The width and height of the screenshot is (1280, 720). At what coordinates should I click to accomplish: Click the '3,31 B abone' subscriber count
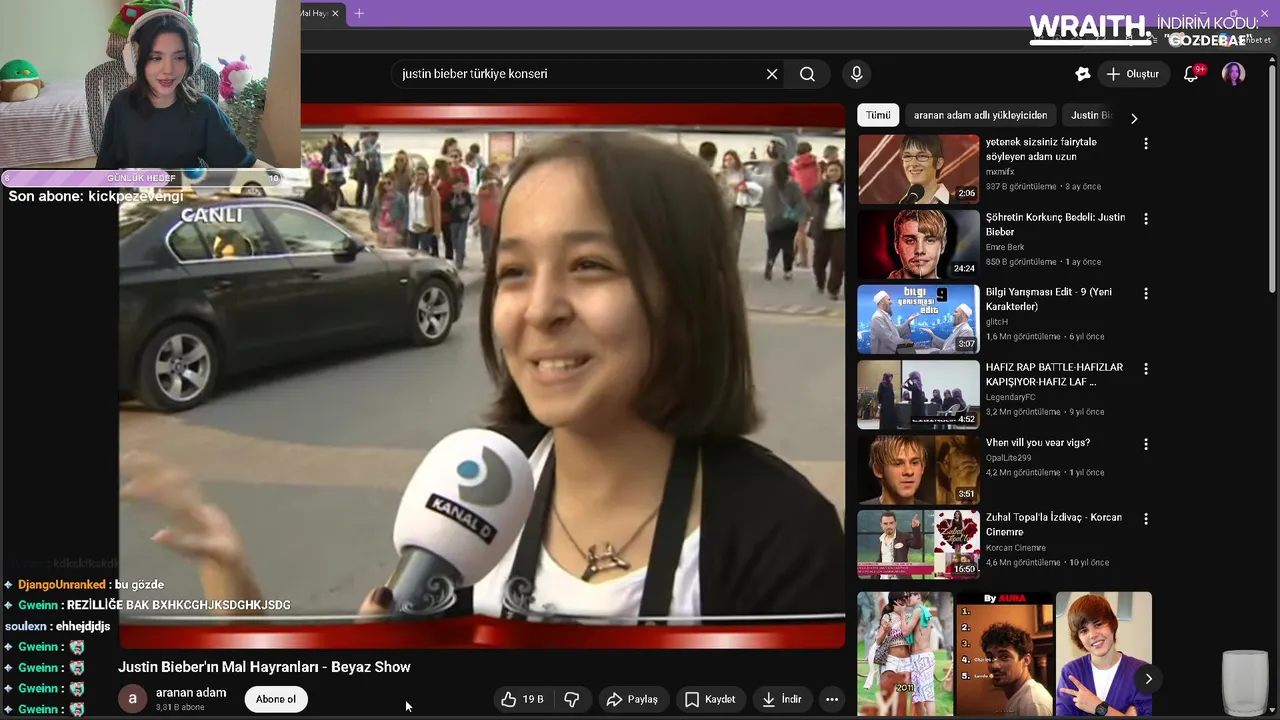click(180, 707)
